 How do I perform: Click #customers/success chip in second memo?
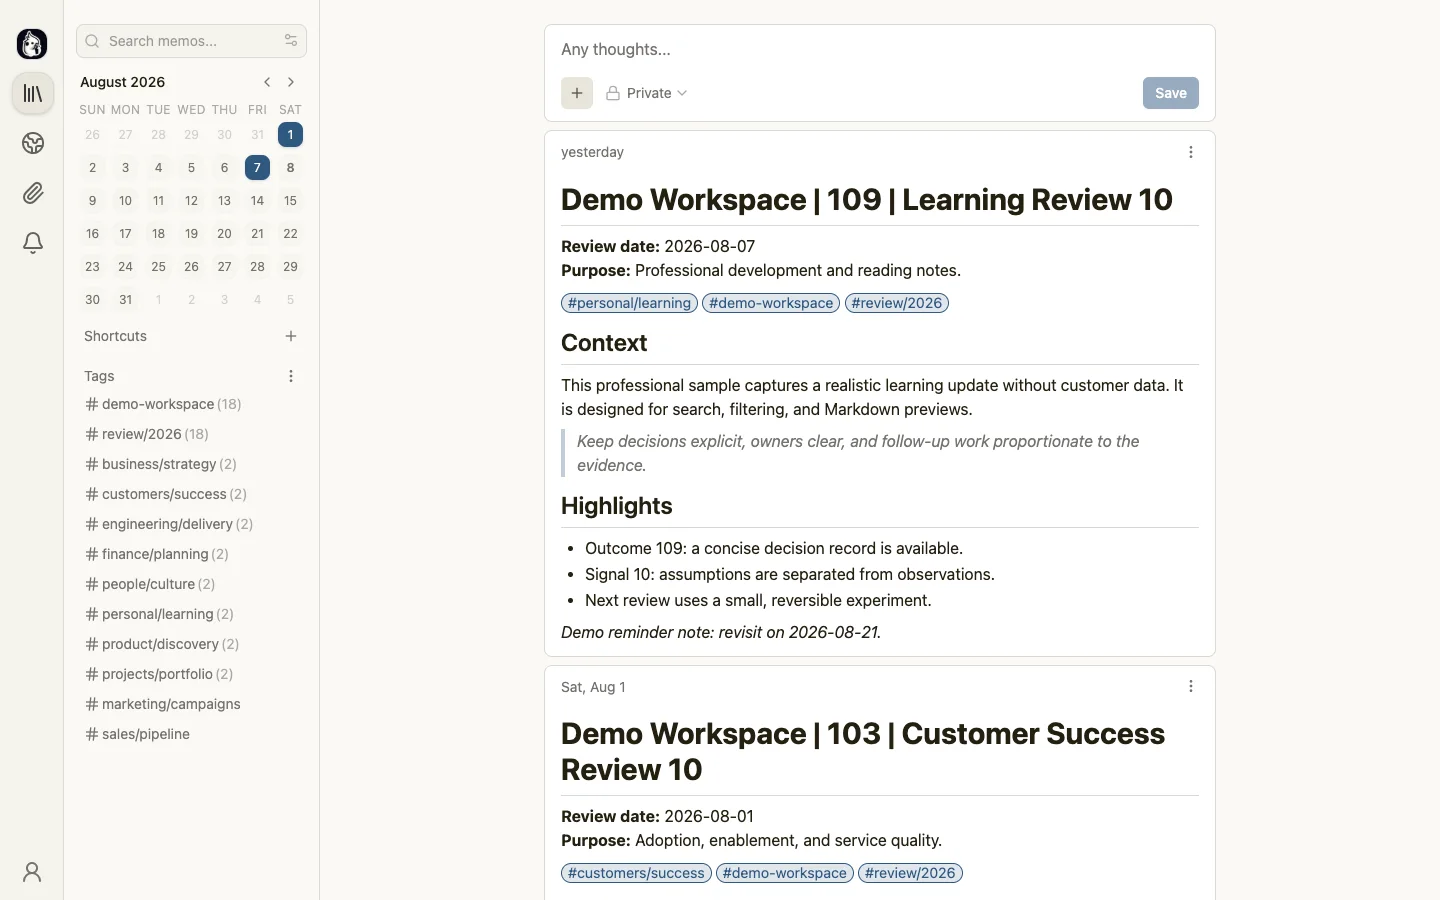coord(636,873)
